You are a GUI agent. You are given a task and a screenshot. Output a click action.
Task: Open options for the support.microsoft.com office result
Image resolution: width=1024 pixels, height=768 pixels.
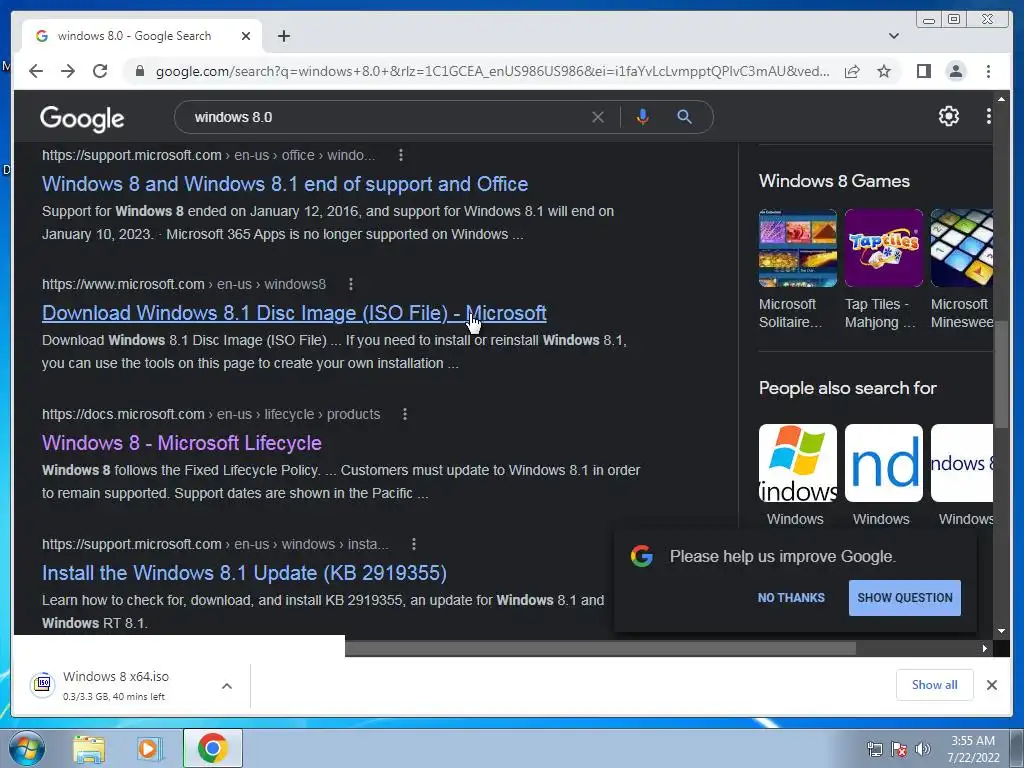point(400,155)
